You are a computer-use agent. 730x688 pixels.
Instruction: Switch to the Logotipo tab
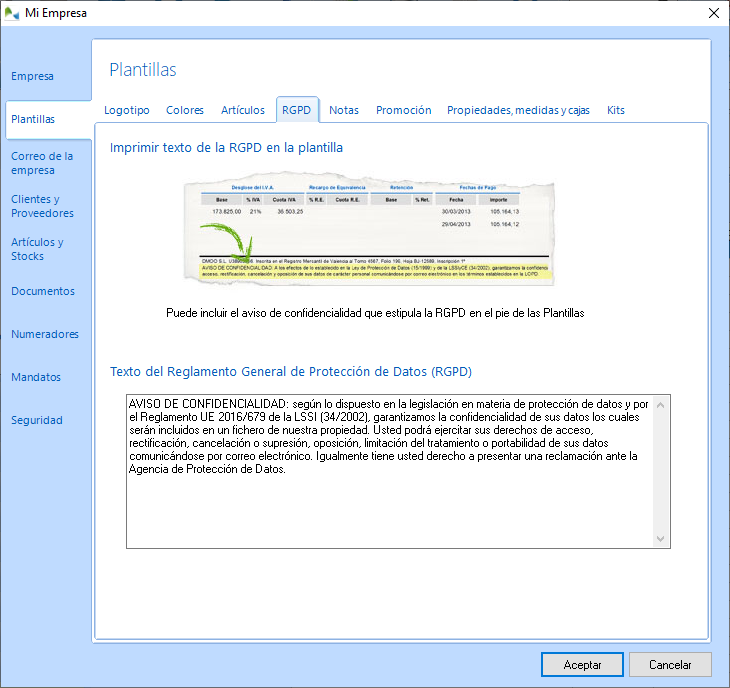[127, 110]
